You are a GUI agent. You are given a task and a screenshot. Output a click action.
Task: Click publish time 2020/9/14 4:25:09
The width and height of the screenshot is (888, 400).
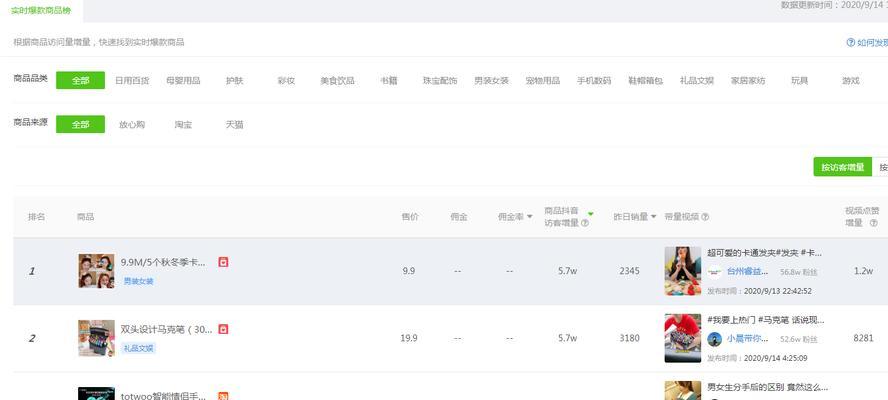[775, 358]
